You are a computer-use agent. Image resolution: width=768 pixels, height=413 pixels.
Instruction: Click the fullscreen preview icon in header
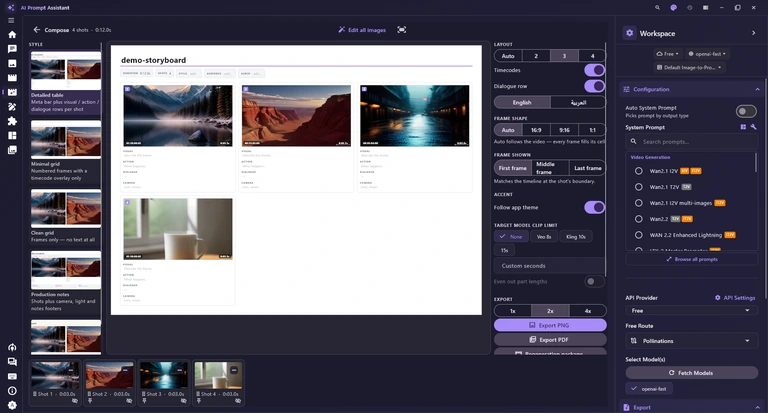402,30
